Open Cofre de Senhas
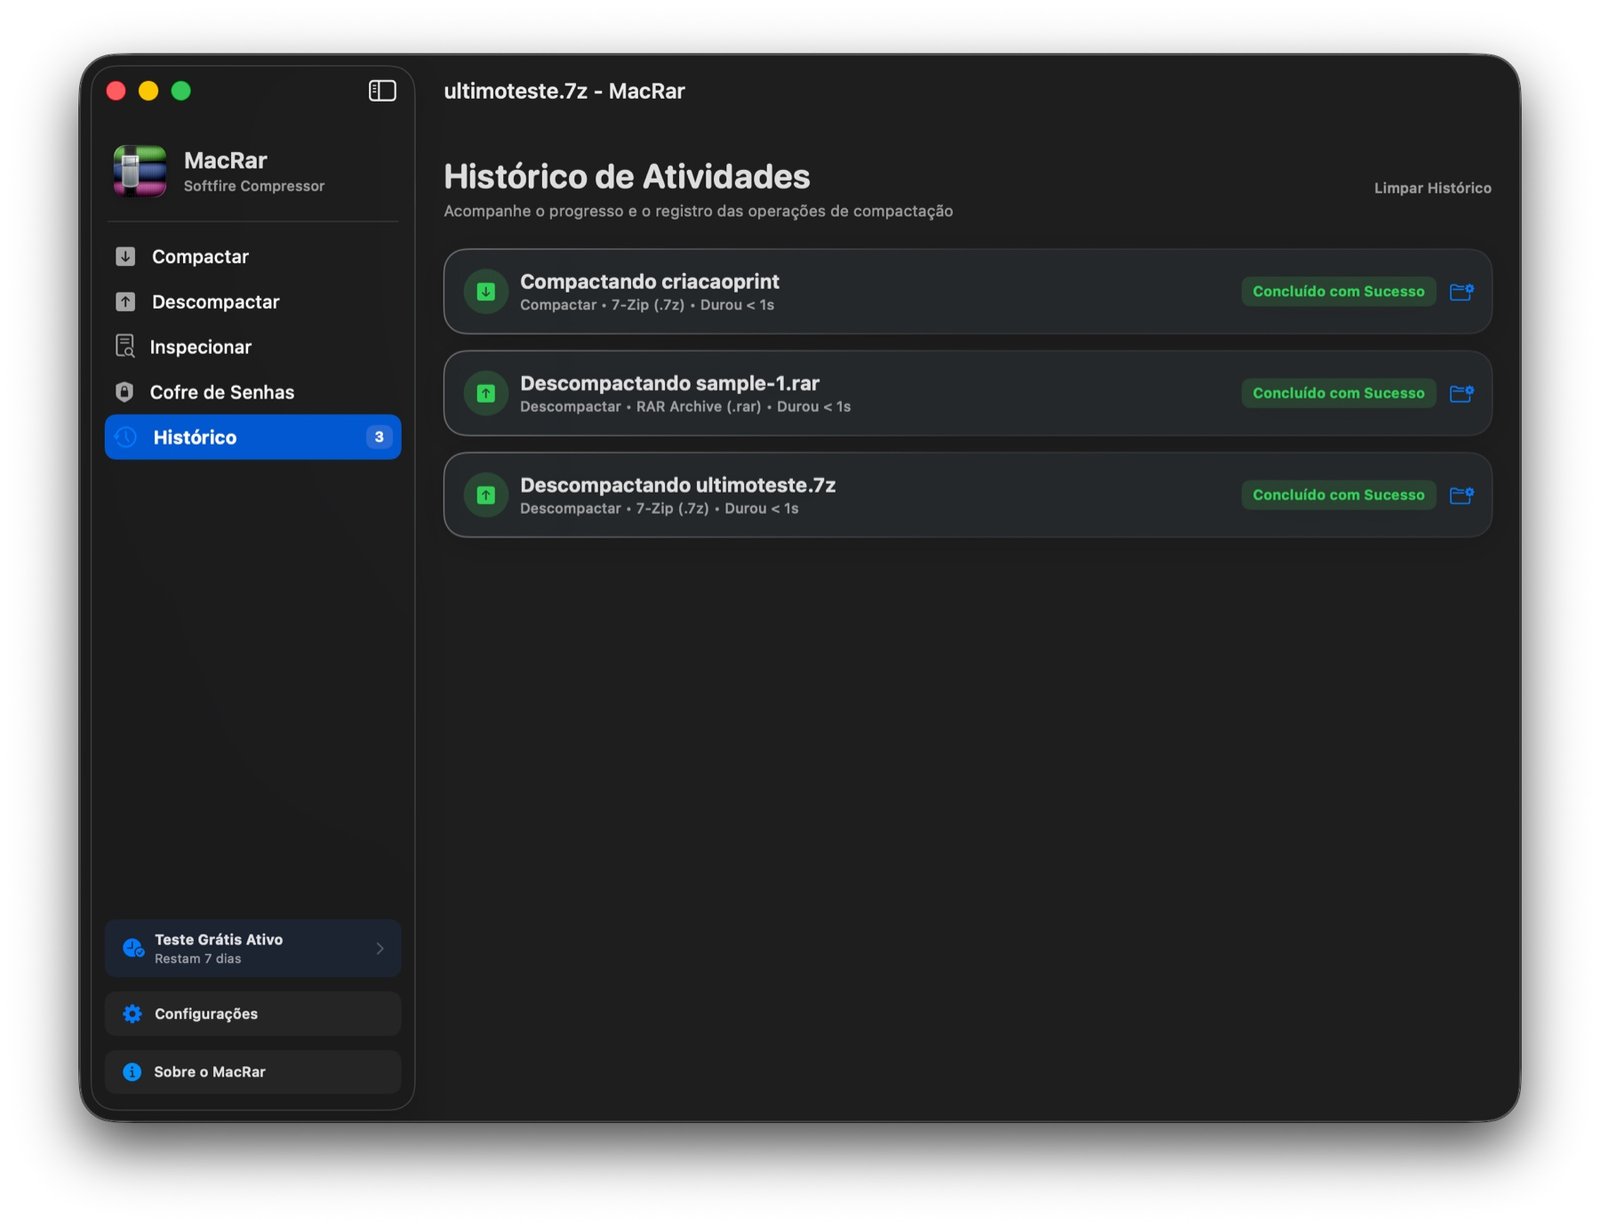This screenshot has width=1600, height=1227. coord(253,392)
